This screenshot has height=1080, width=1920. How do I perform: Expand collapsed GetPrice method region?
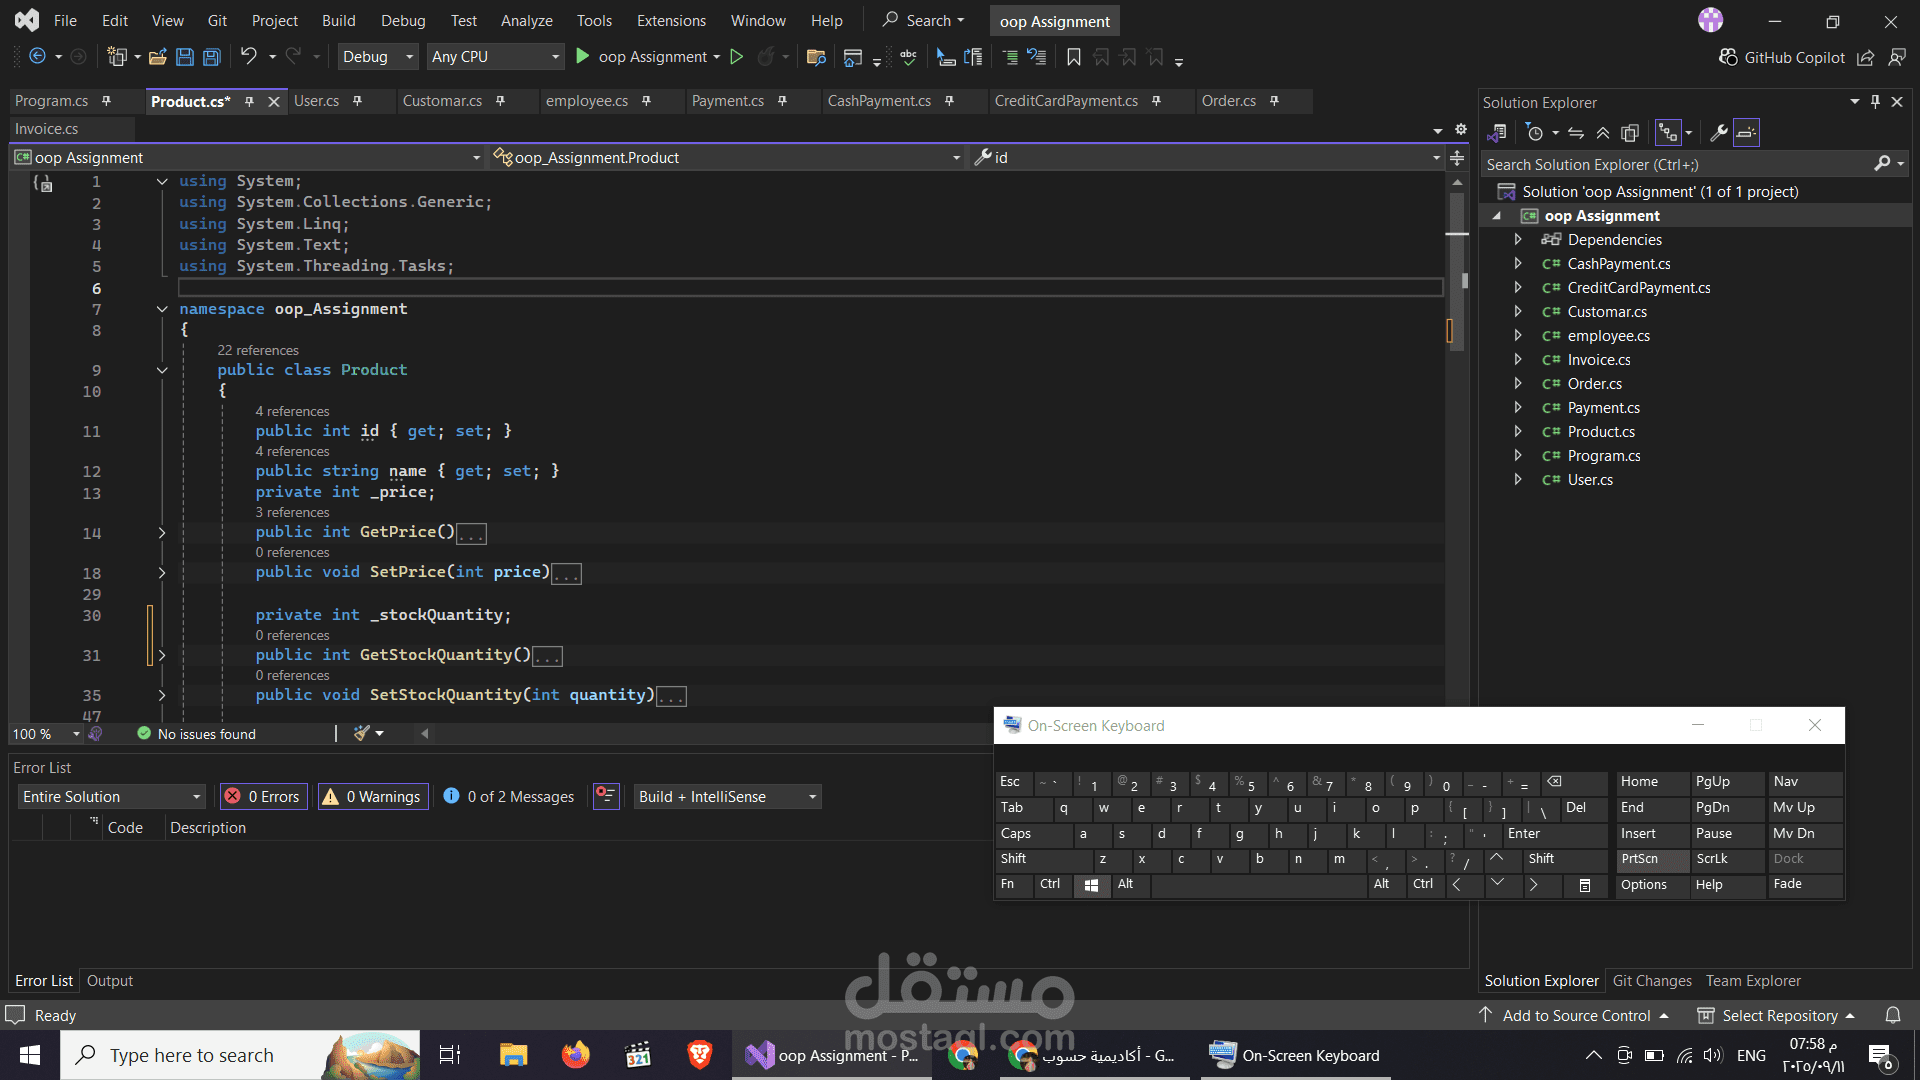(x=161, y=533)
